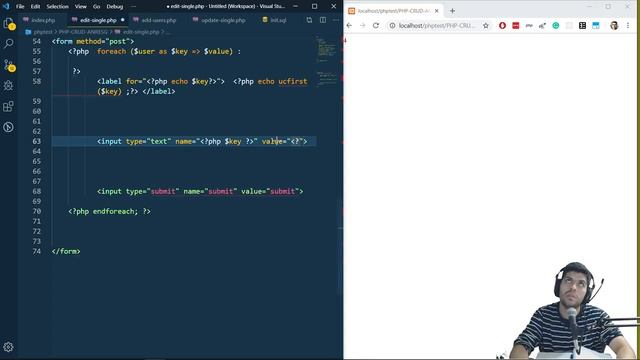Open the View menu

coord(80,7)
